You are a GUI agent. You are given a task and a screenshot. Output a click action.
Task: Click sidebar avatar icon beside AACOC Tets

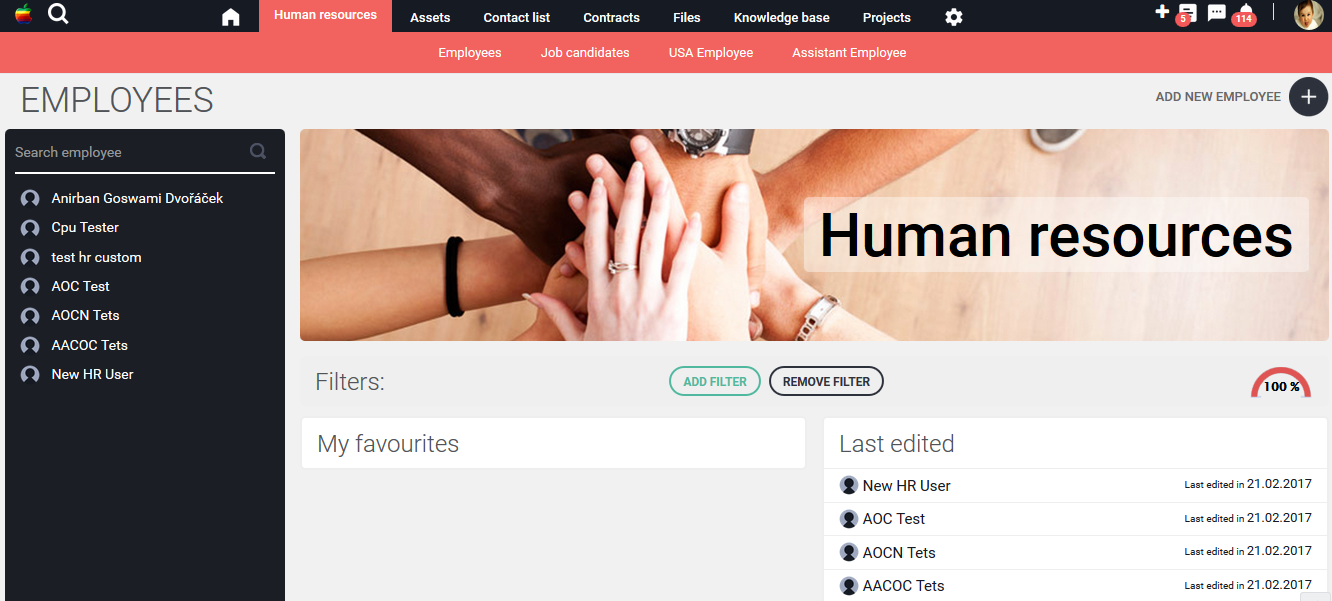30,346
